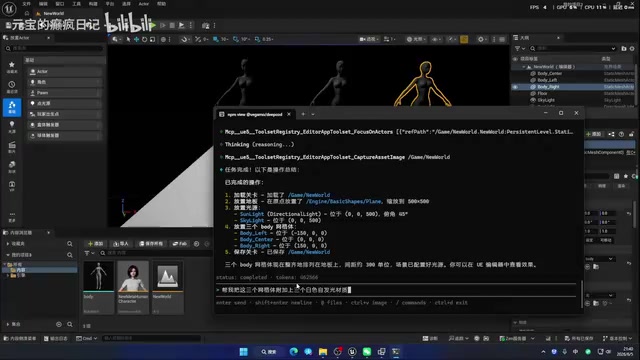
Task: Select the npm view terminal tab
Action: [x=256, y=114]
